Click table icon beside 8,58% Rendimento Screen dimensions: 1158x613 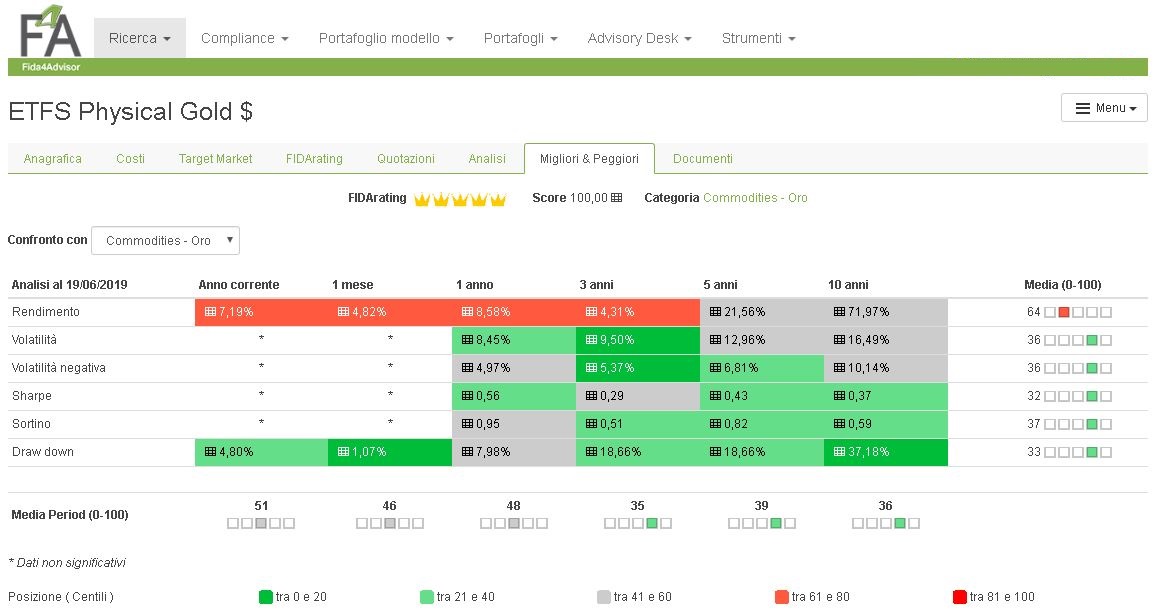click(x=467, y=312)
